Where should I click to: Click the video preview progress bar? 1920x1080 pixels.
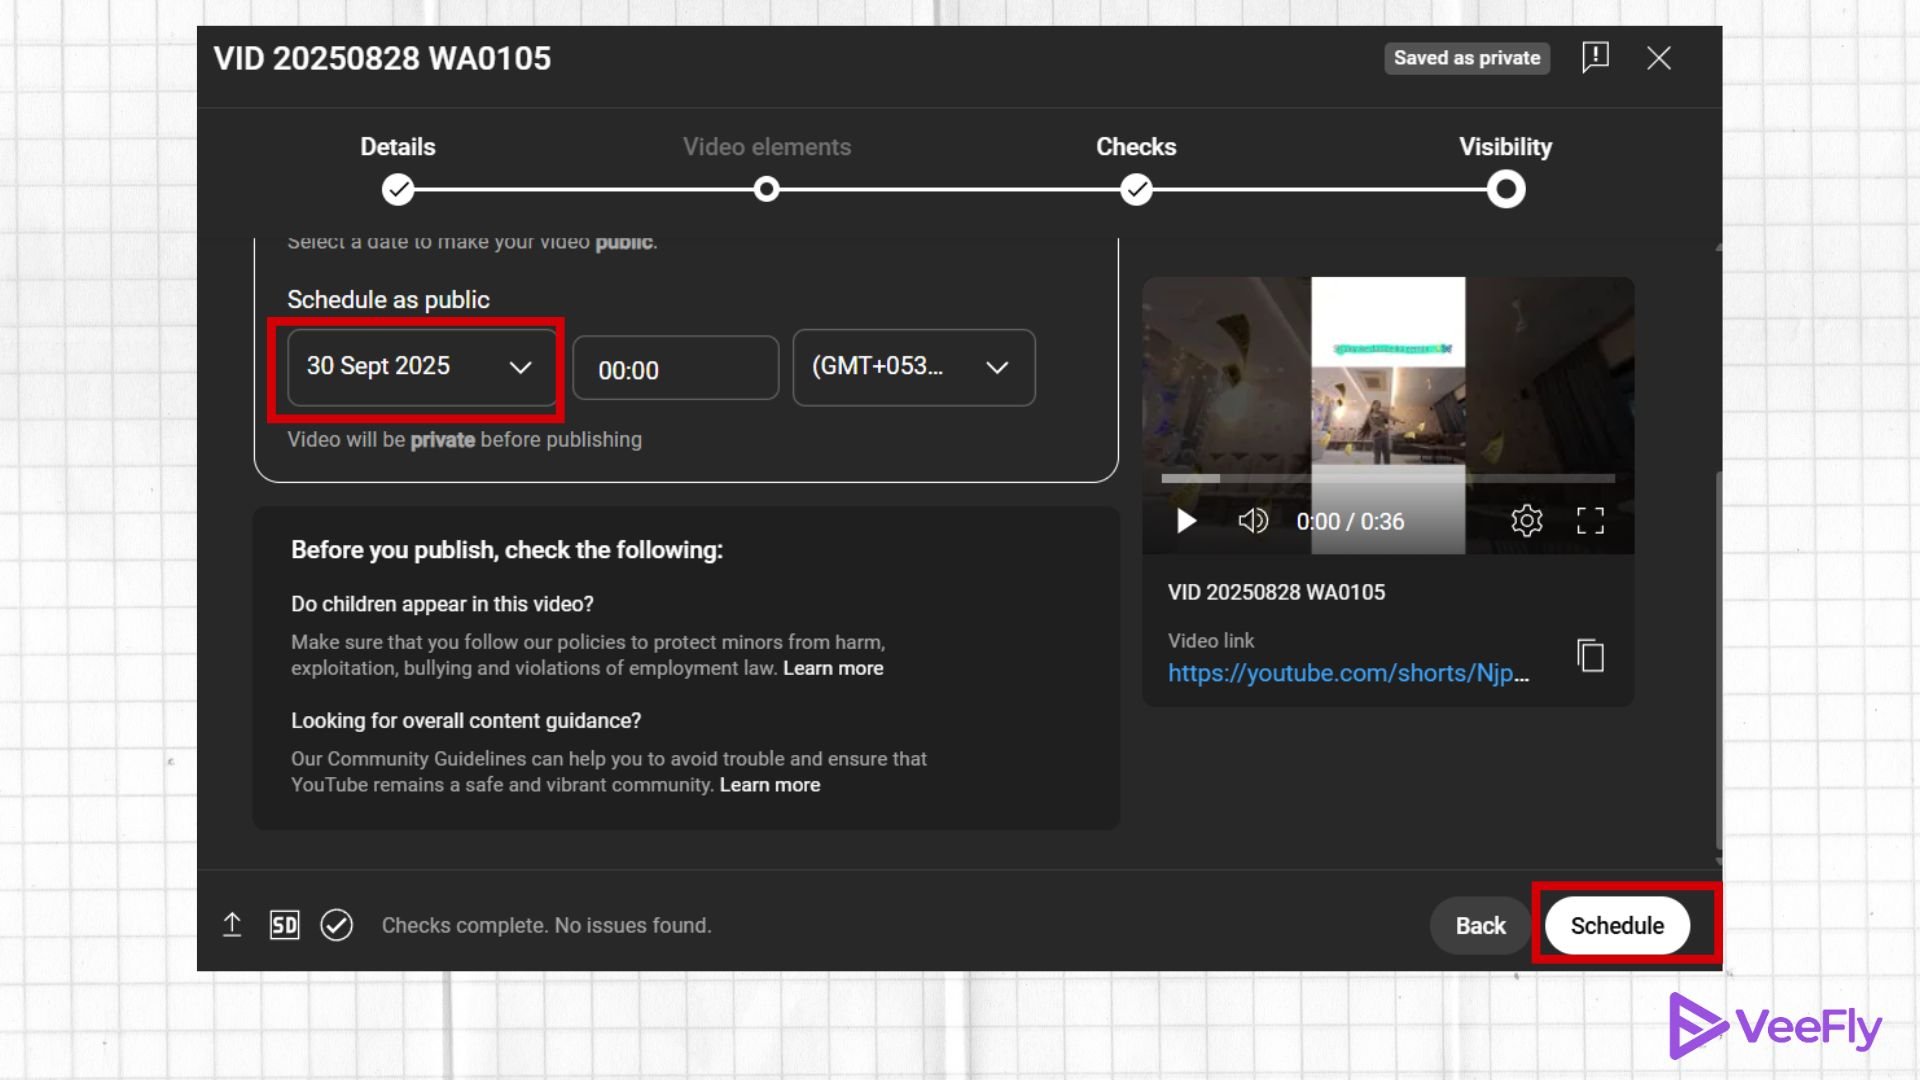pos(1387,479)
